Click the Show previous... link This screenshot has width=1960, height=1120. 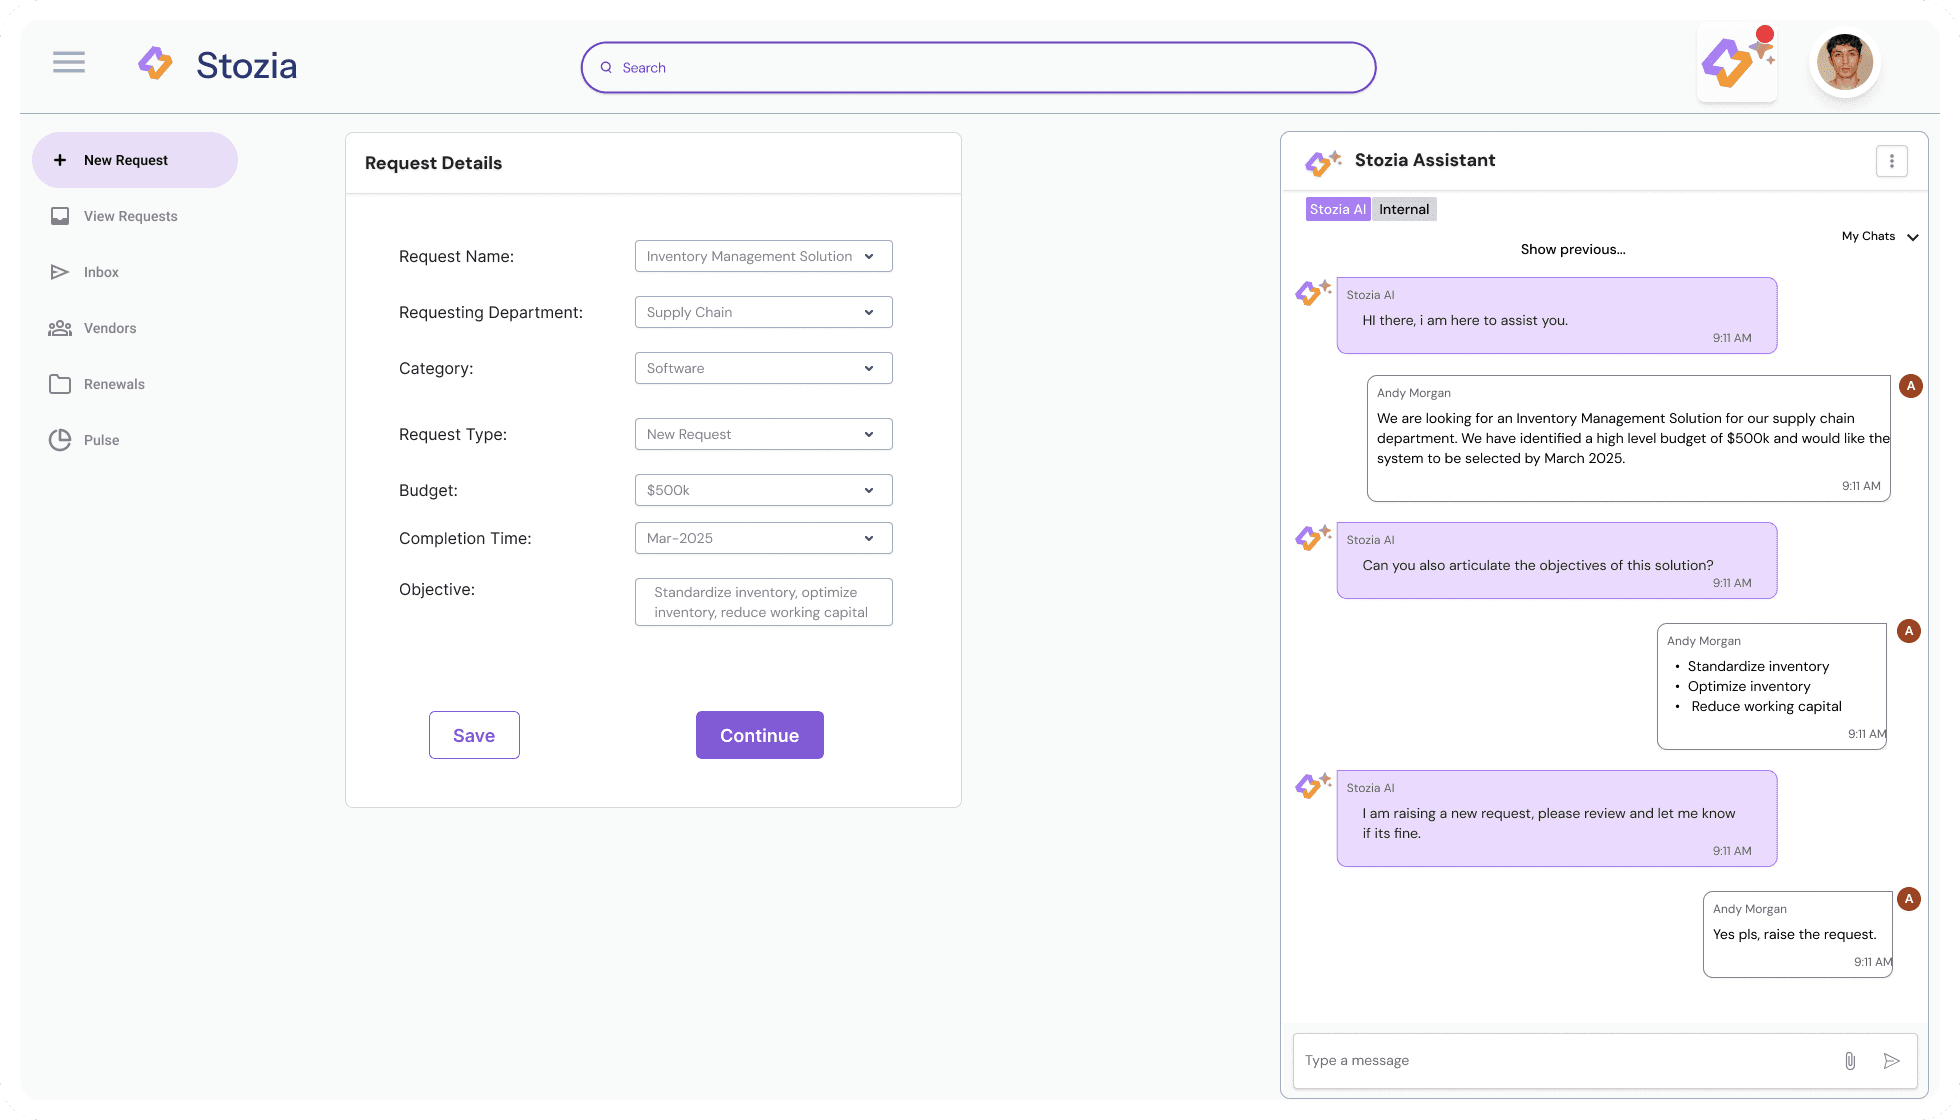tap(1572, 249)
